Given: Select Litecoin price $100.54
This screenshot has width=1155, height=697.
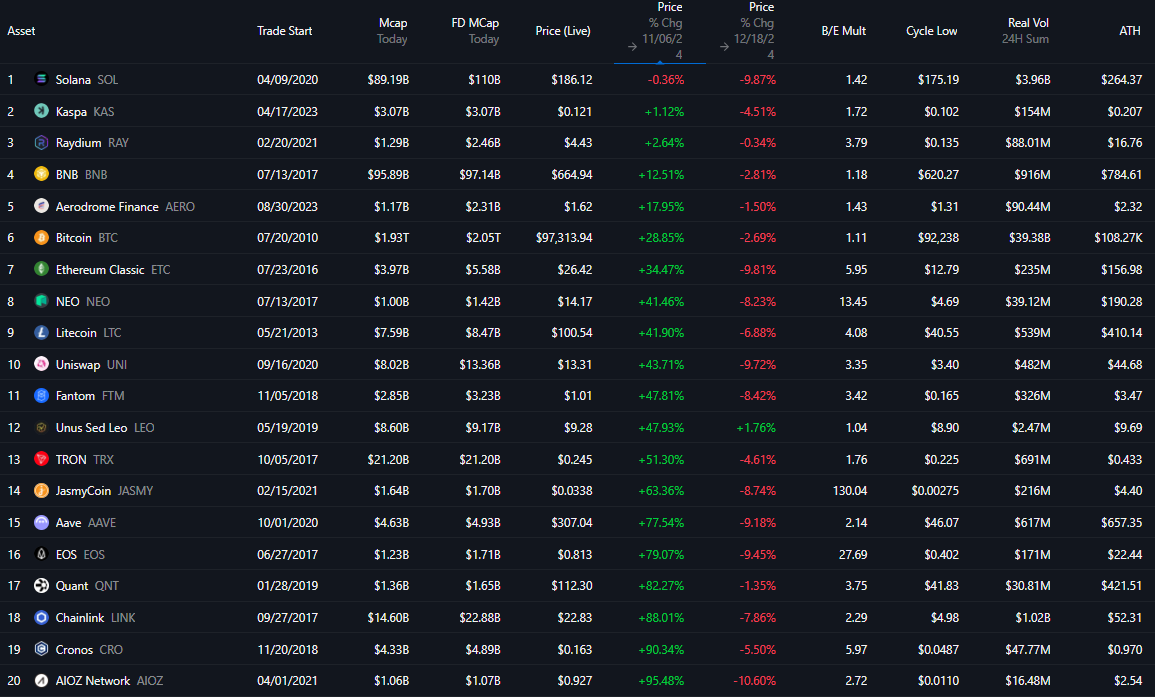Looking at the screenshot, I should (572, 333).
